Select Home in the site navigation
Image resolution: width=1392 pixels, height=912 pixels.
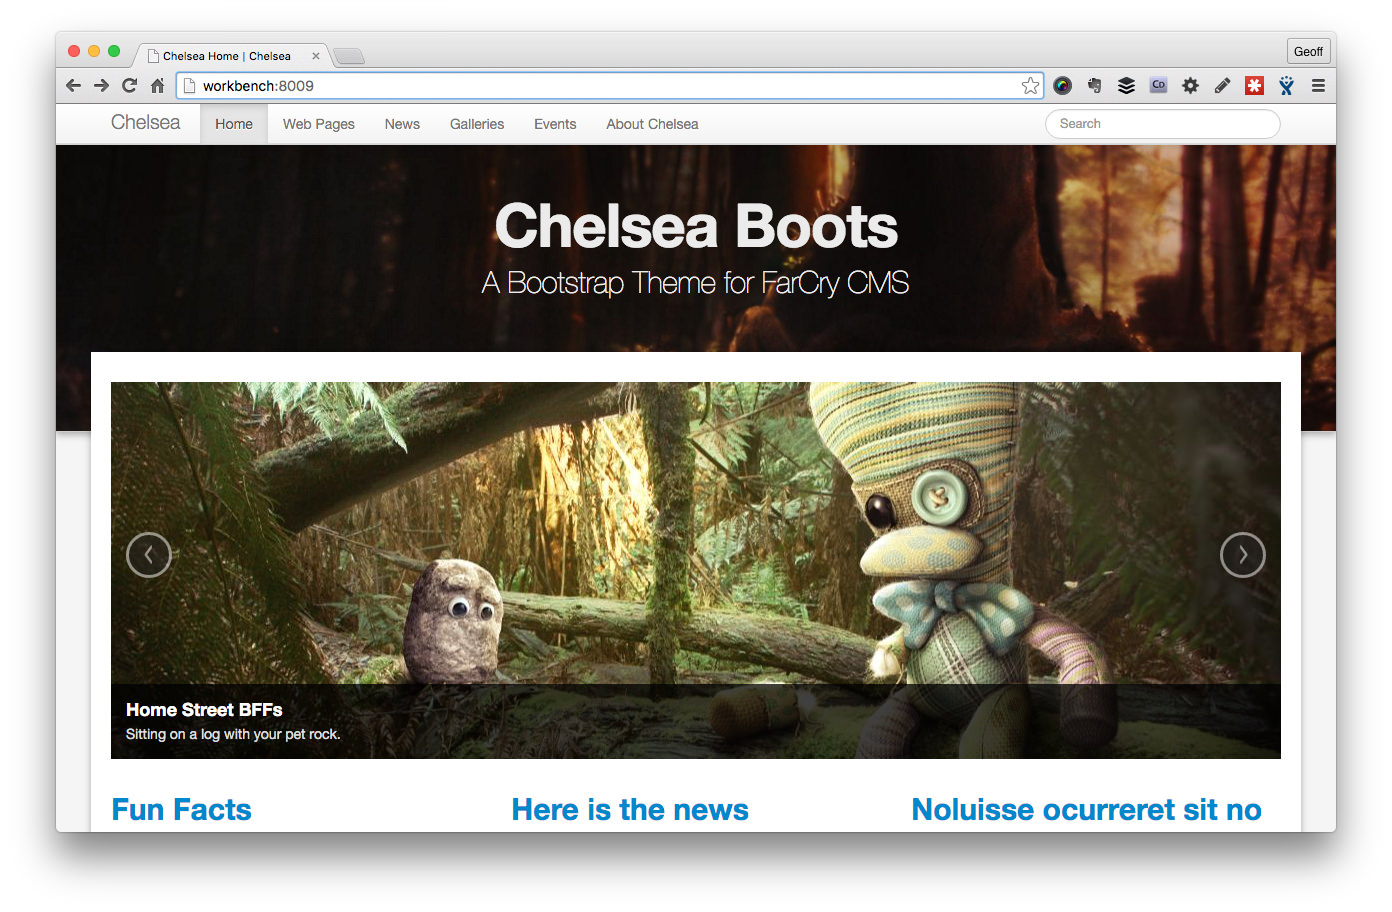pos(234,124)
